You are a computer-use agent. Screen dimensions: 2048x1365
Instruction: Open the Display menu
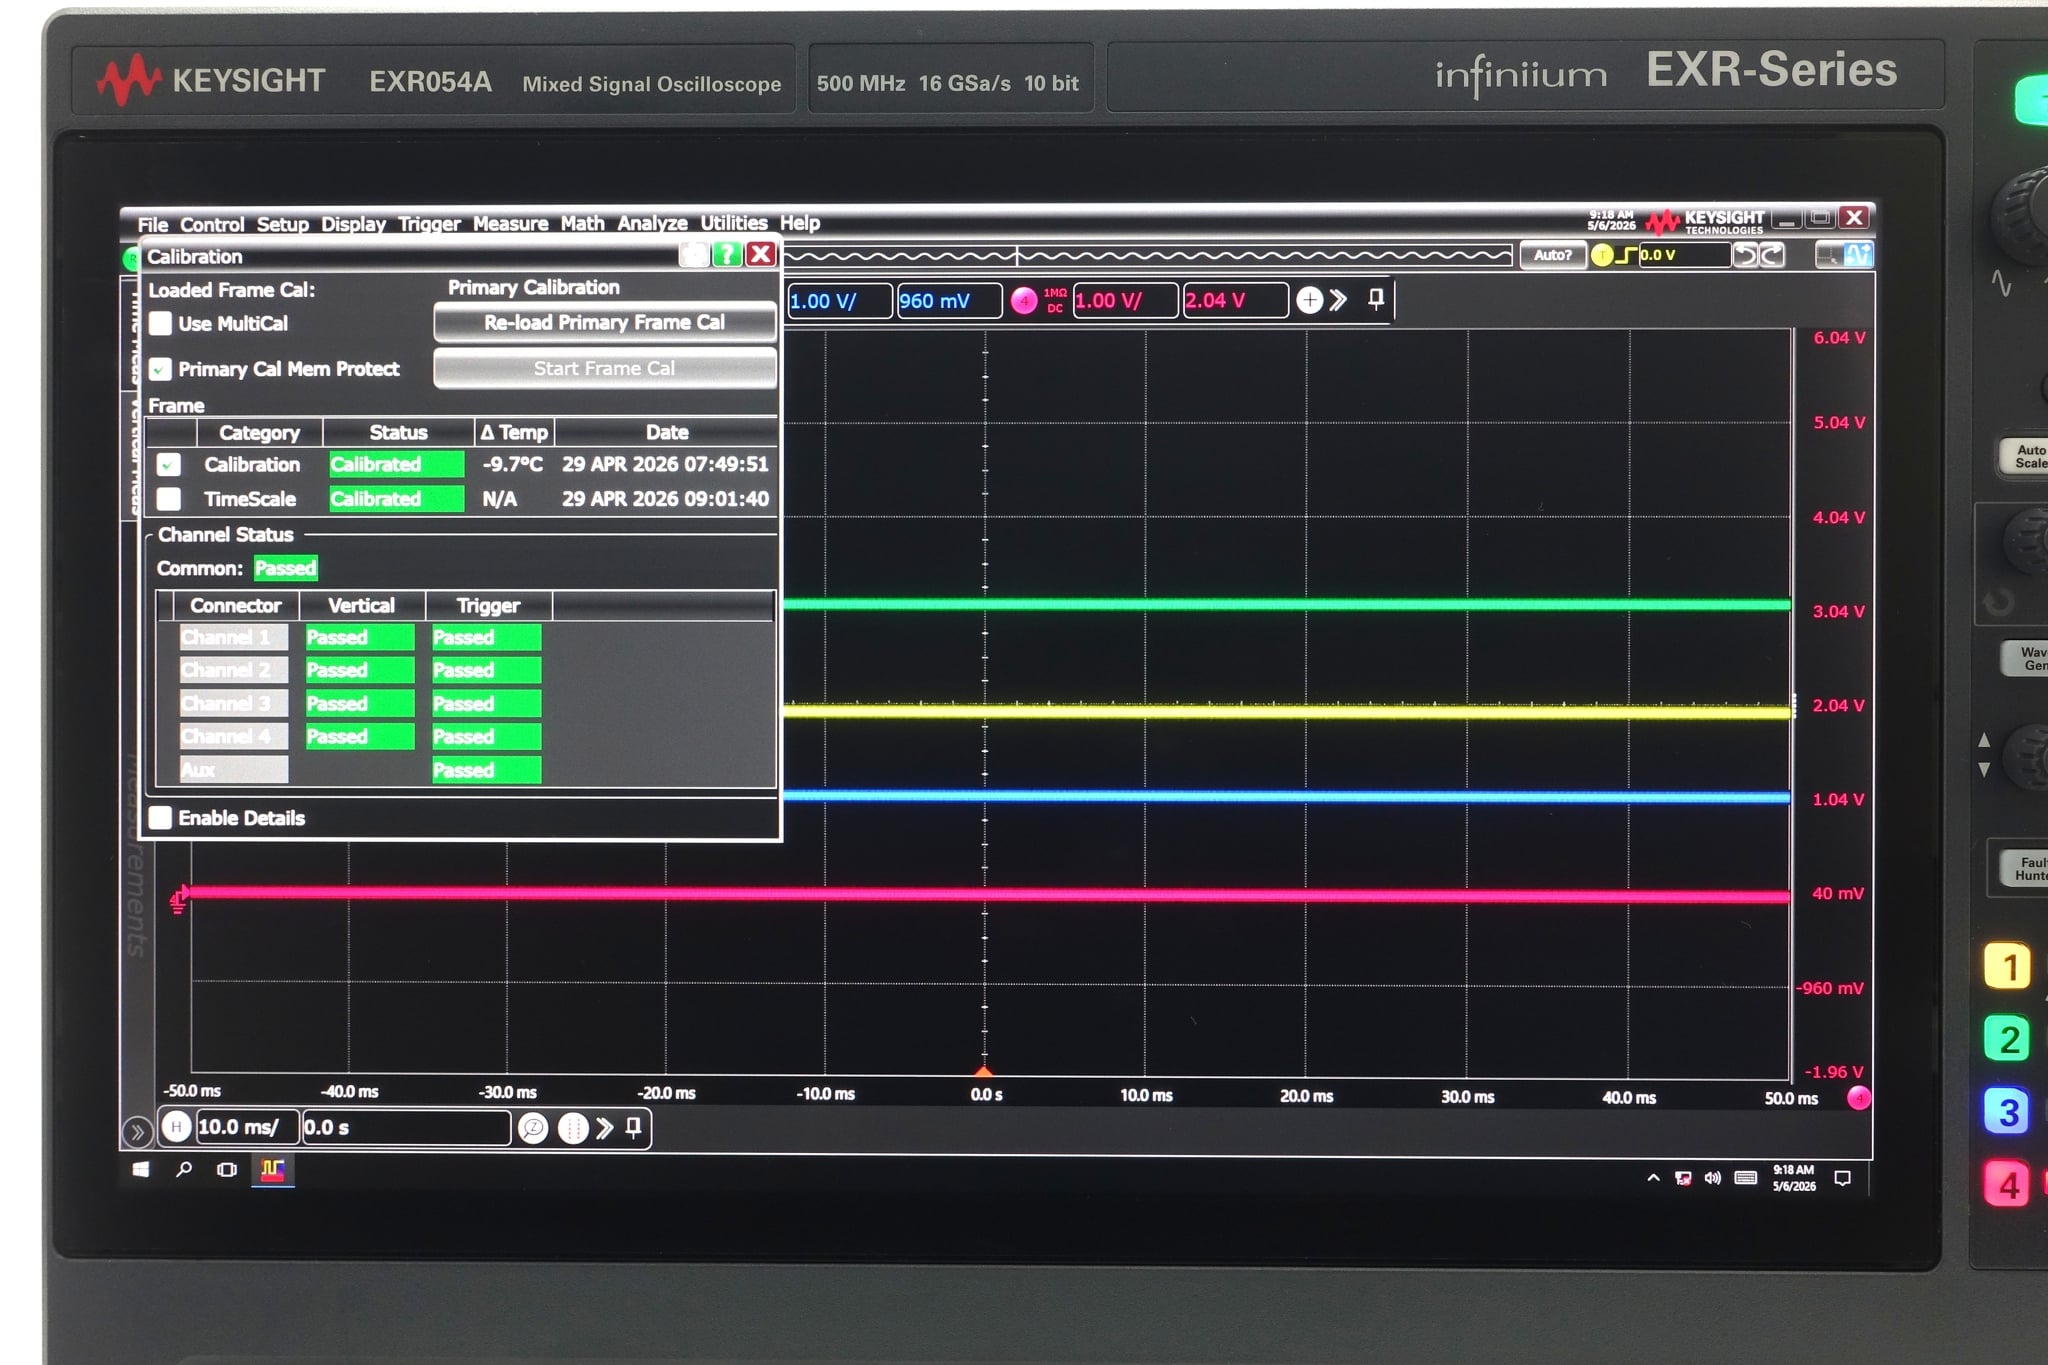tap(353, 224)
